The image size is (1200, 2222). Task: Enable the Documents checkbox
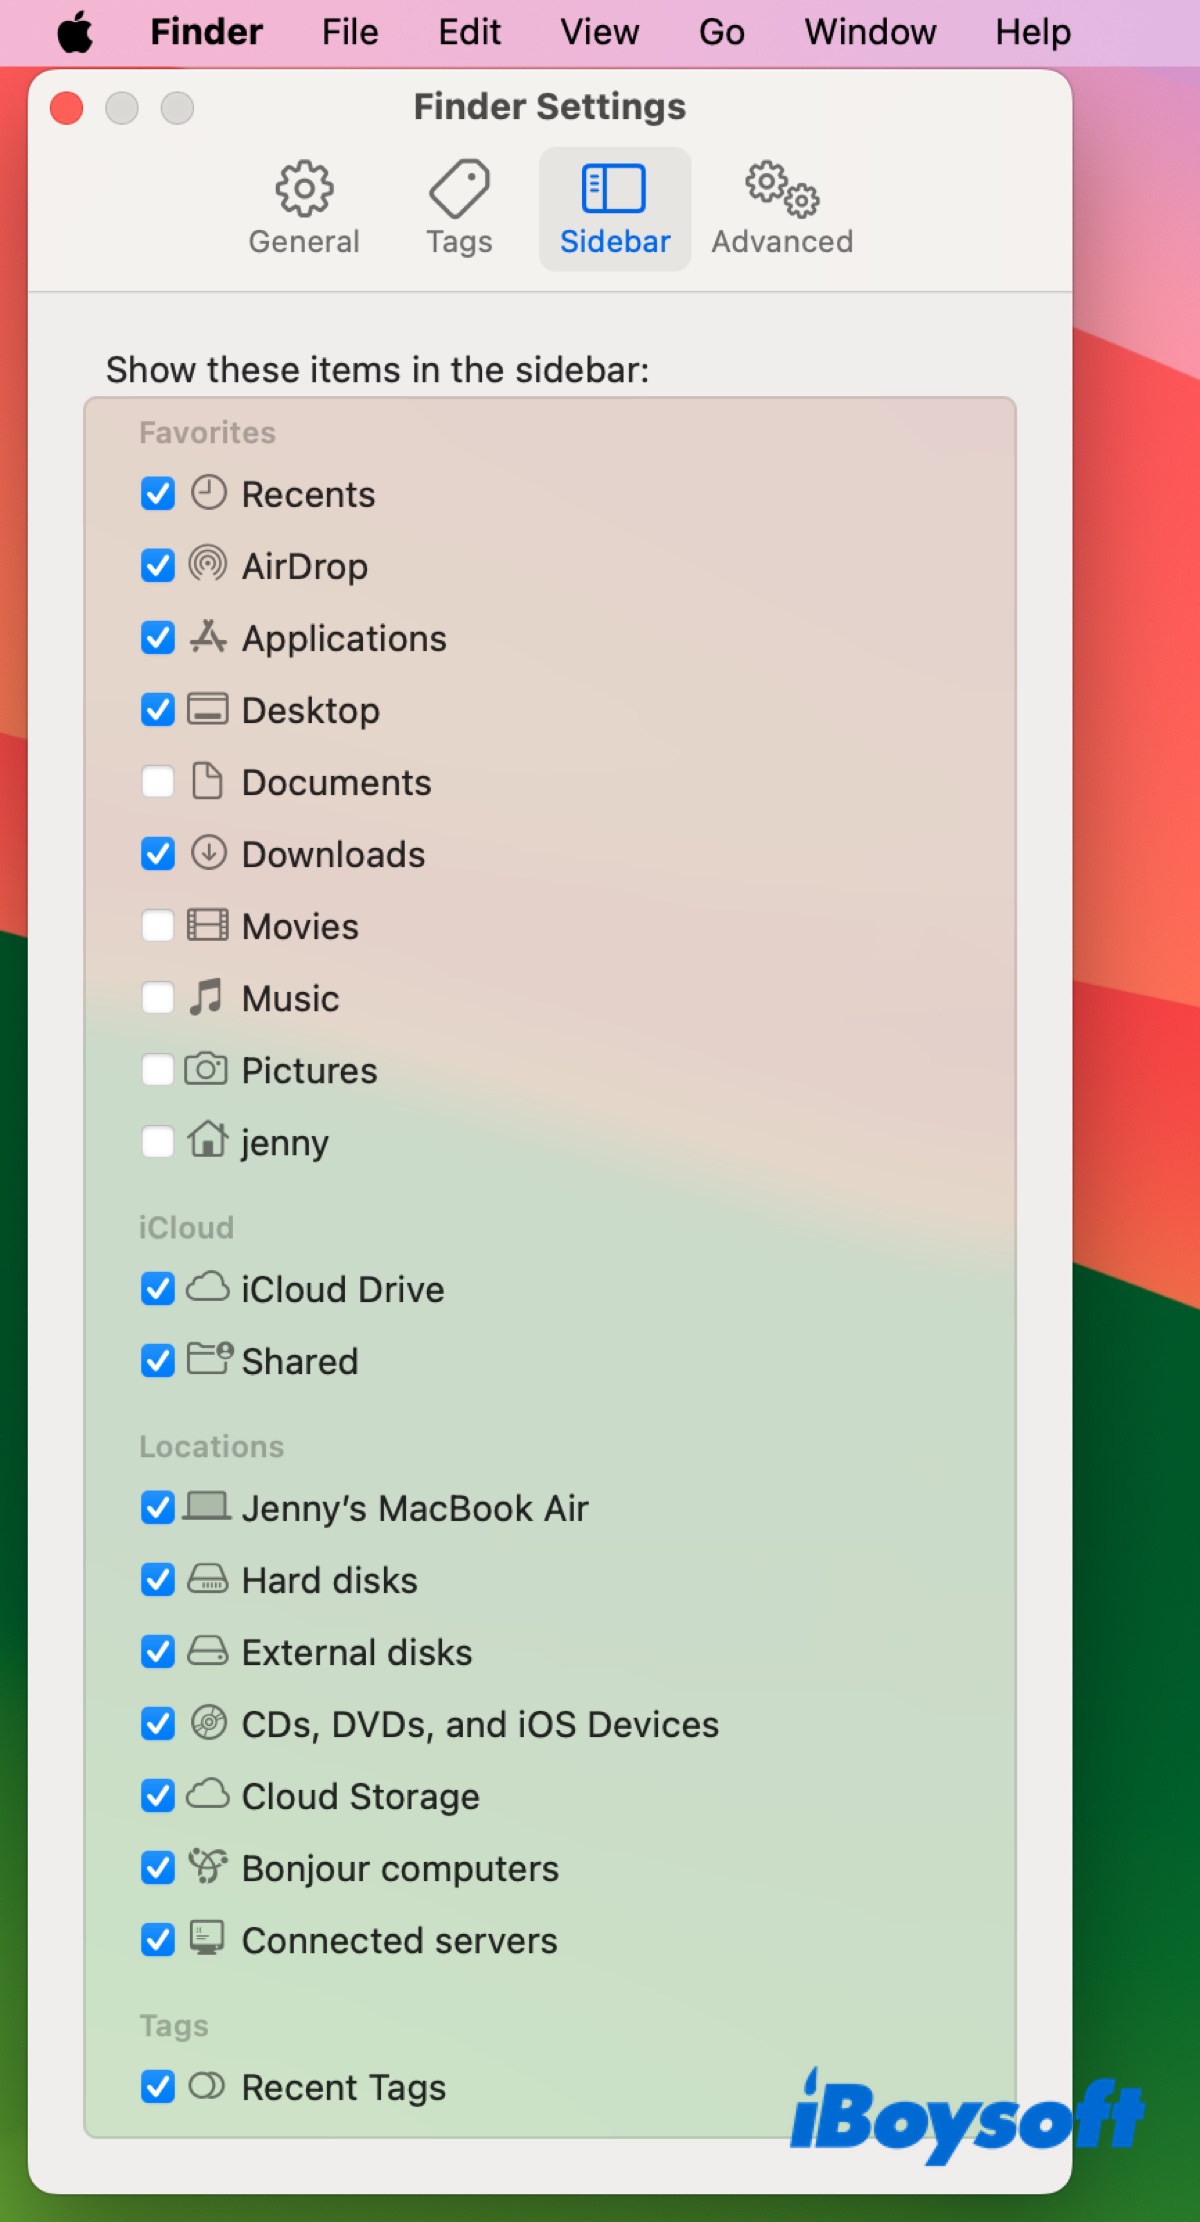coord(158,781)
